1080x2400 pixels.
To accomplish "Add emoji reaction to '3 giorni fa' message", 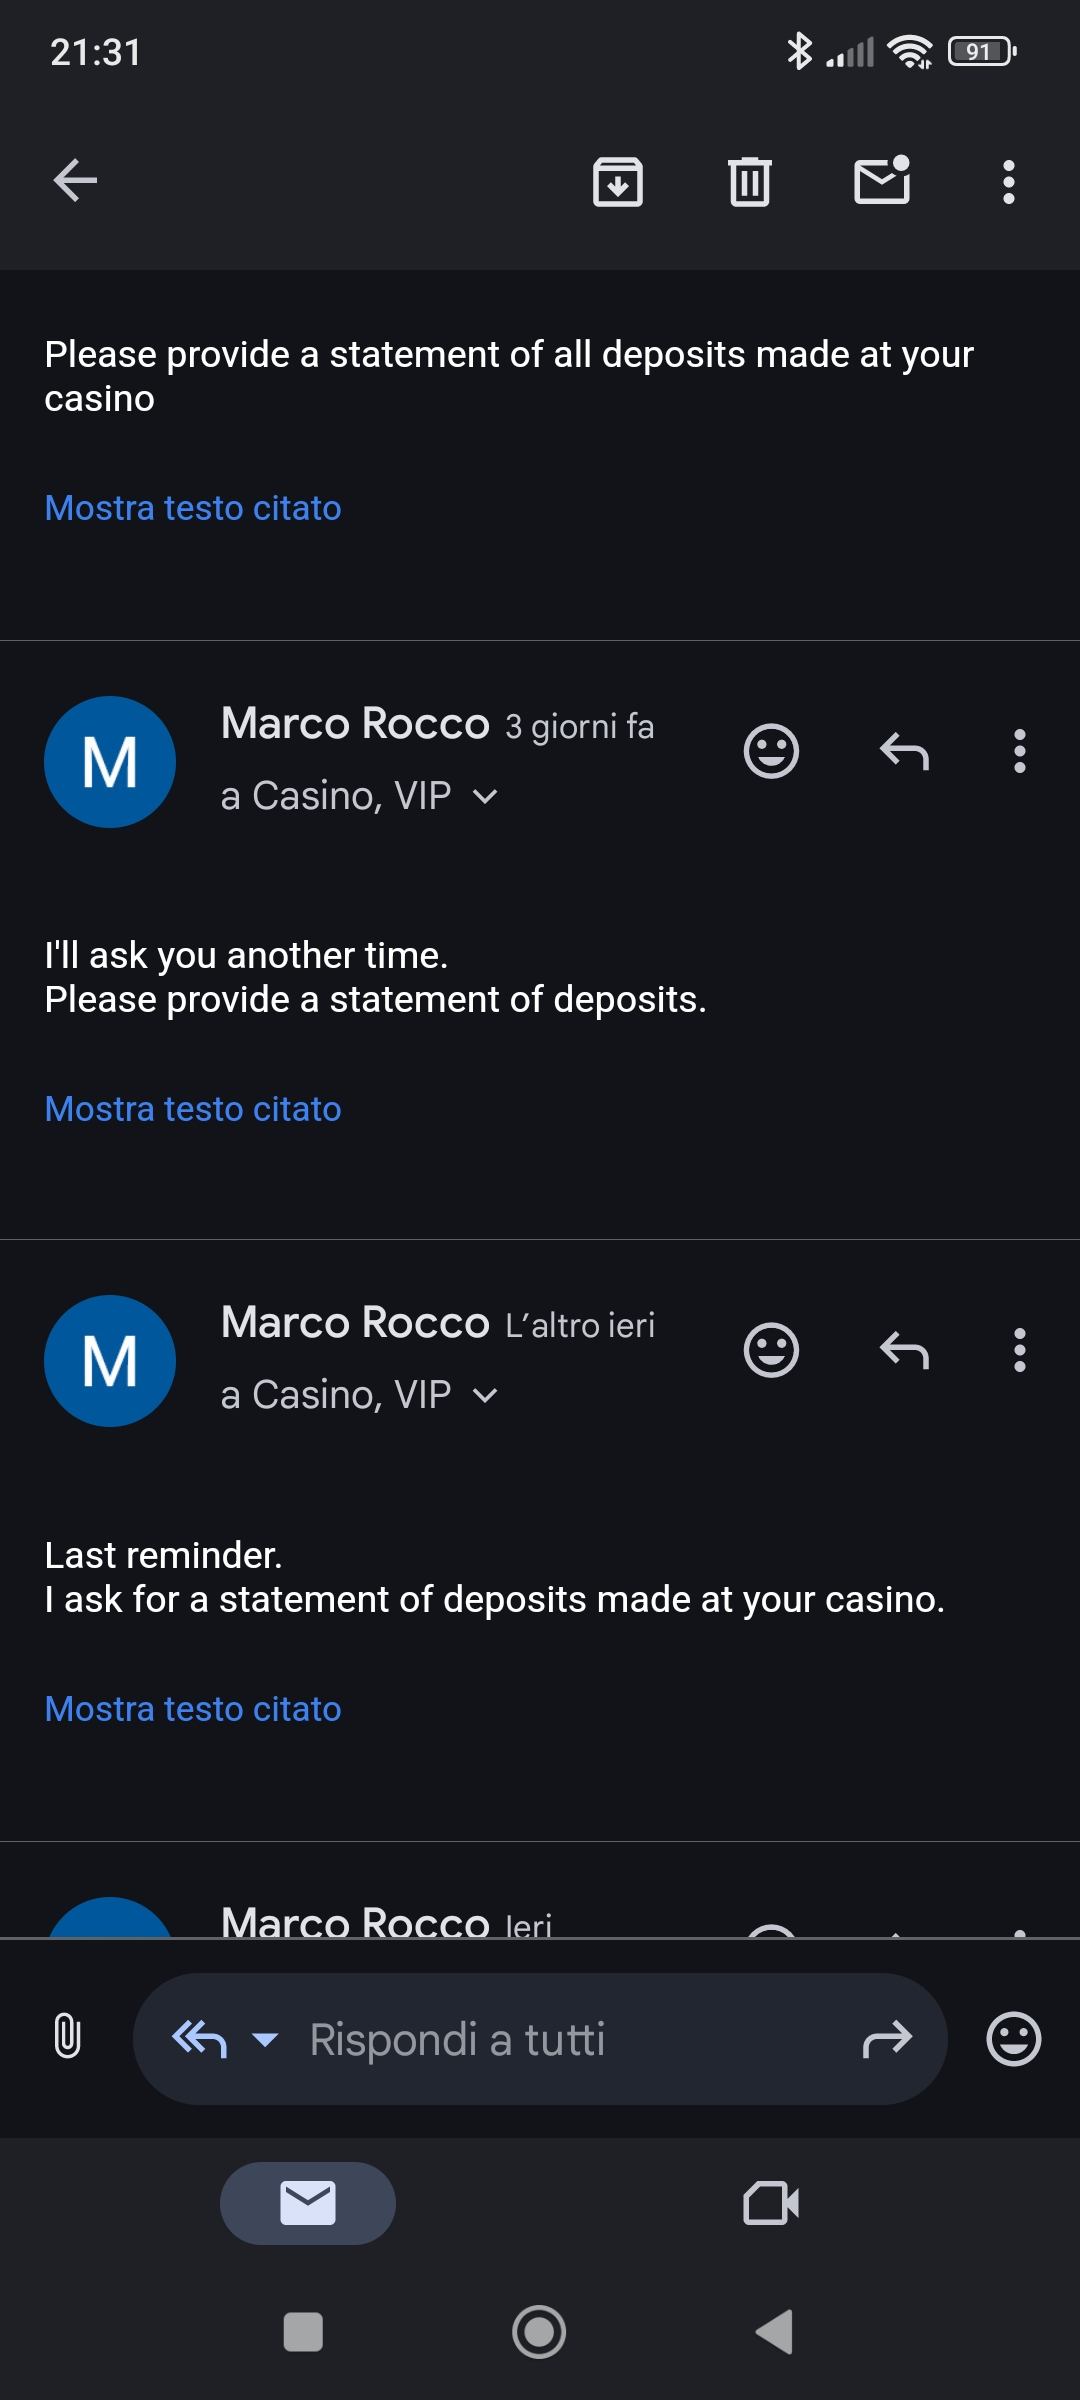I will pyautogui.click(x=771, y=751).
